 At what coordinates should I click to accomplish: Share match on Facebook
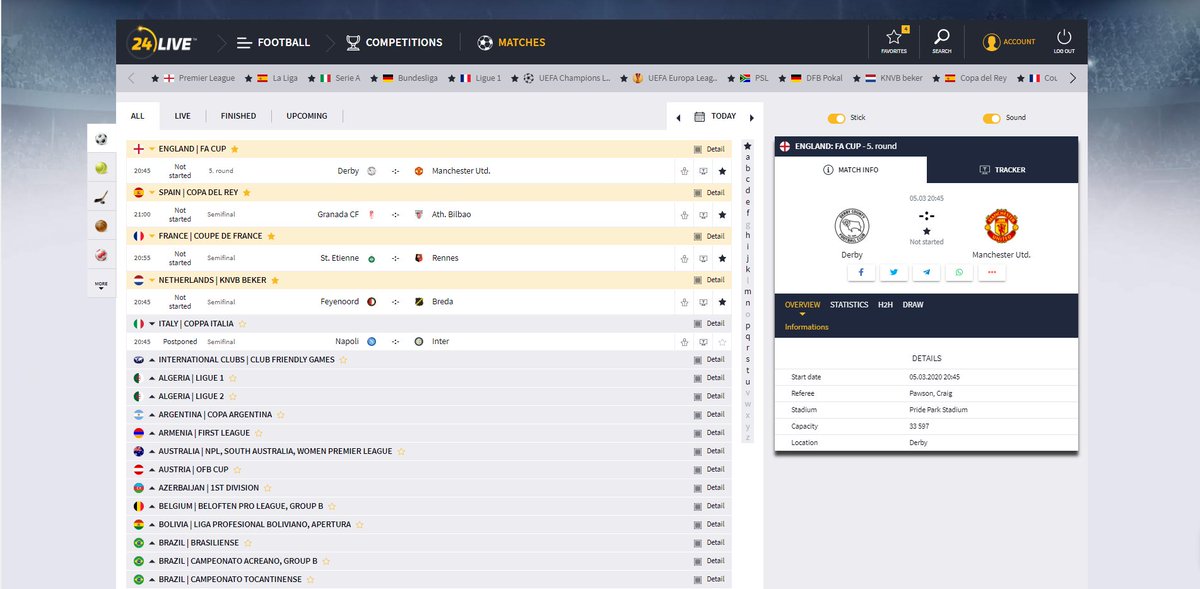coord(861,272)
